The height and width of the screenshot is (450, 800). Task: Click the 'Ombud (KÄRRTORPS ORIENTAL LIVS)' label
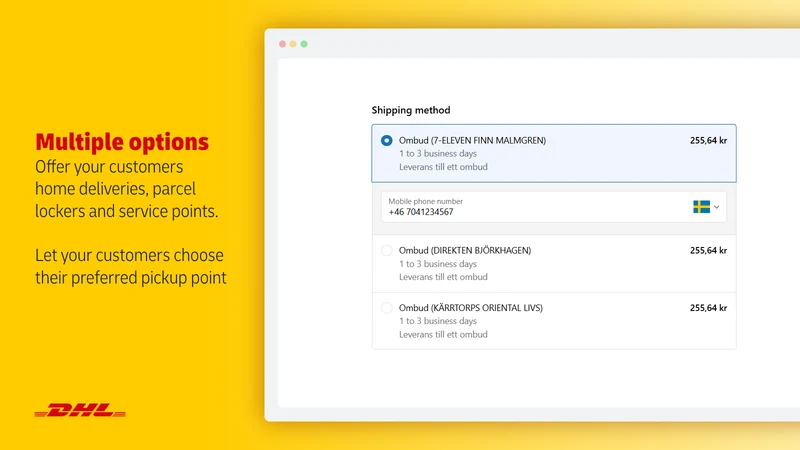point(471,308)
